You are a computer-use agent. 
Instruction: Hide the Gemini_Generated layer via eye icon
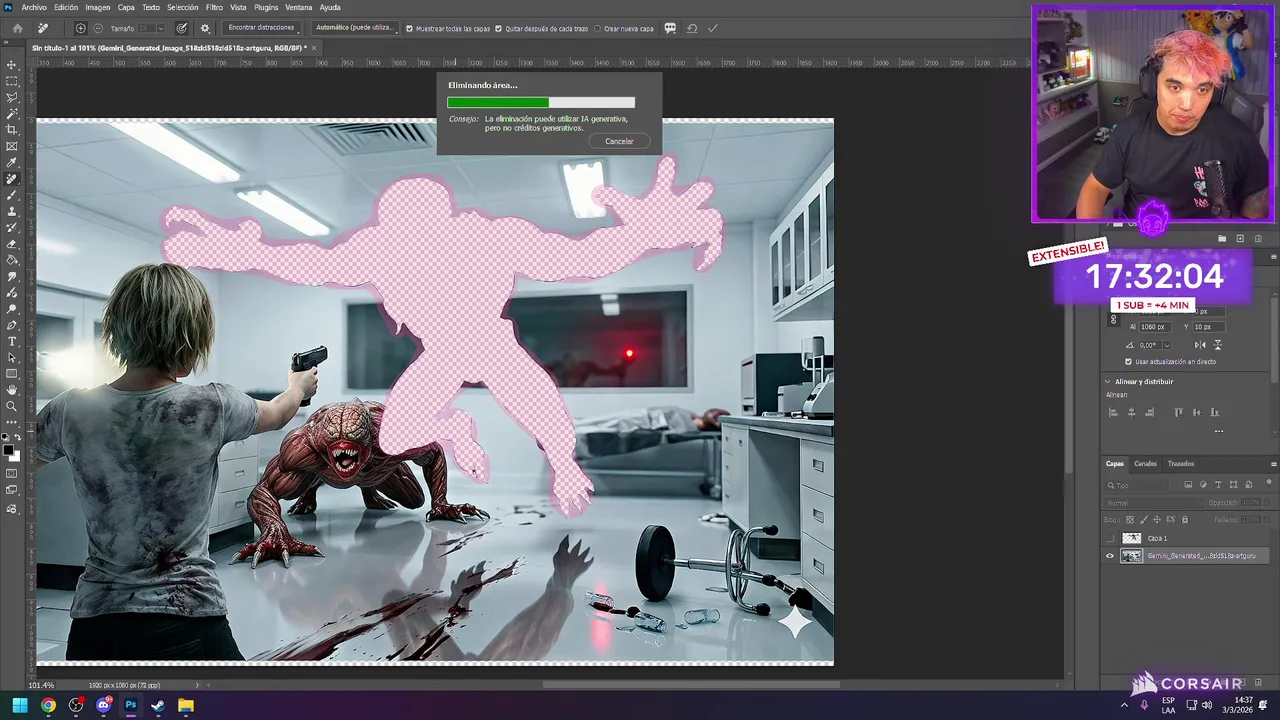click(1109, 556)
